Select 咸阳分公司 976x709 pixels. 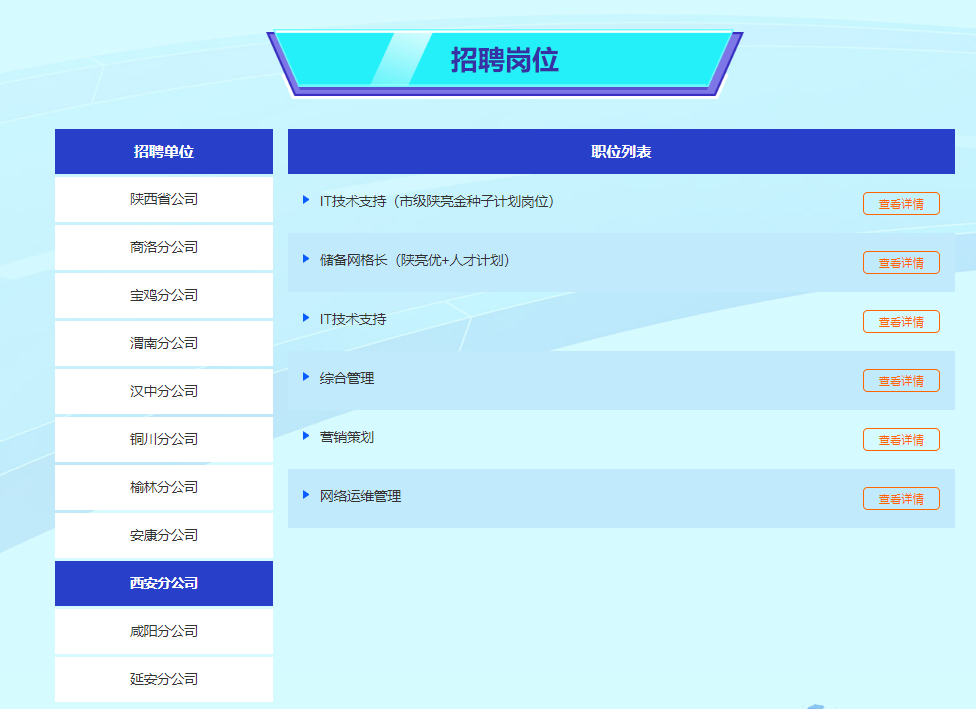(164, 631)
